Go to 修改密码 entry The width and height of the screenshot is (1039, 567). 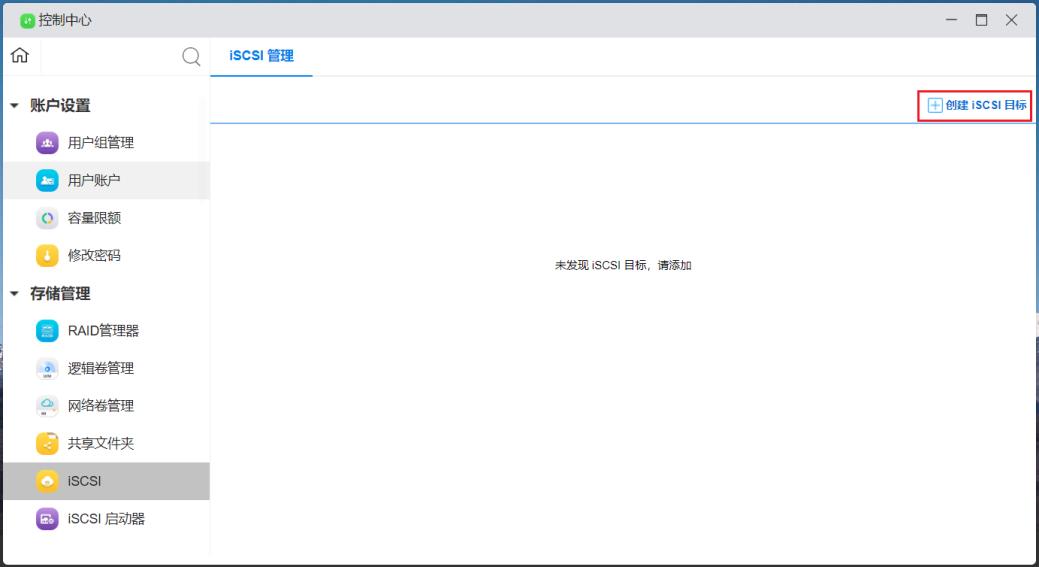tap(94, 256)
